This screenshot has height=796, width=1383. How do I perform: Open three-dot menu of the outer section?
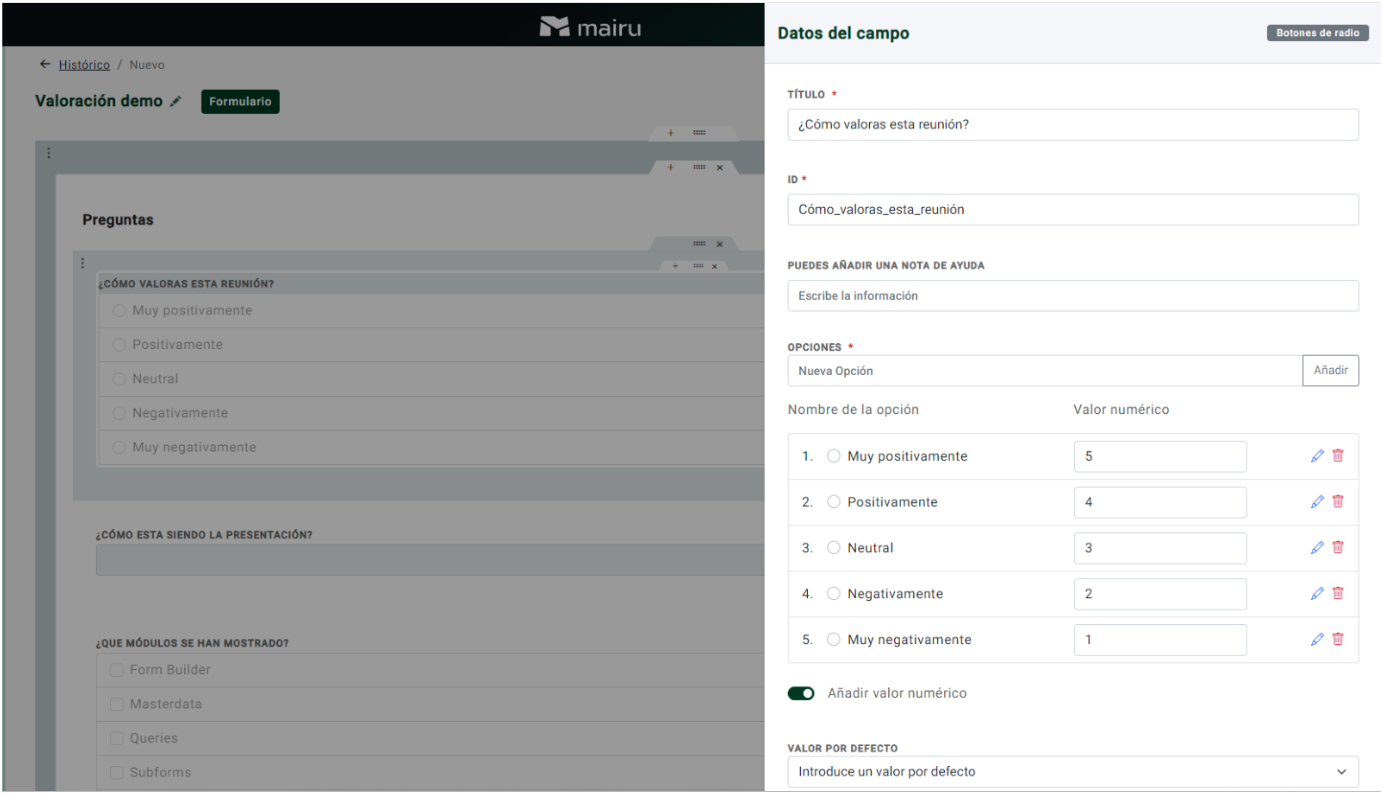click(47, 154)
